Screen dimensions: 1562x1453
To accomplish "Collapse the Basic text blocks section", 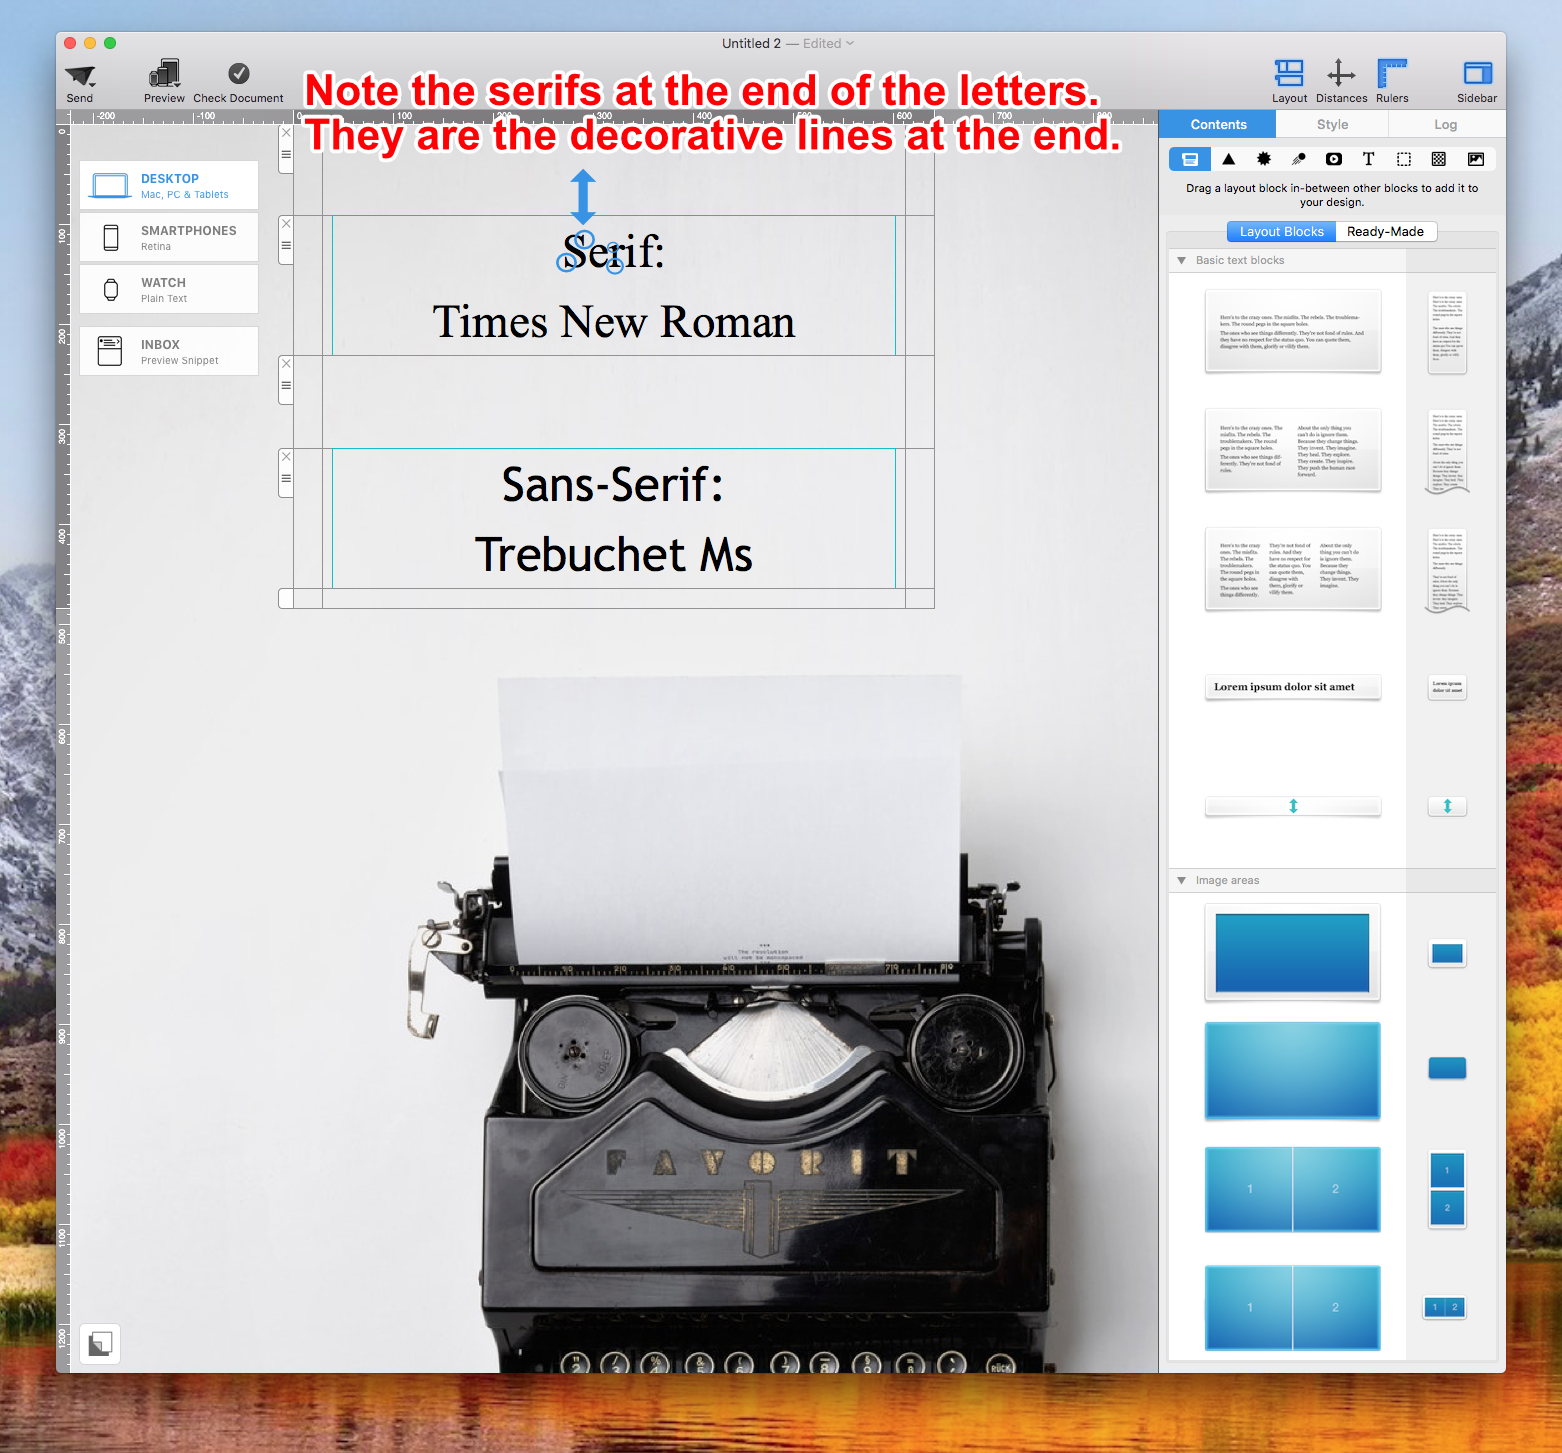I will [x=1182, y=260].
